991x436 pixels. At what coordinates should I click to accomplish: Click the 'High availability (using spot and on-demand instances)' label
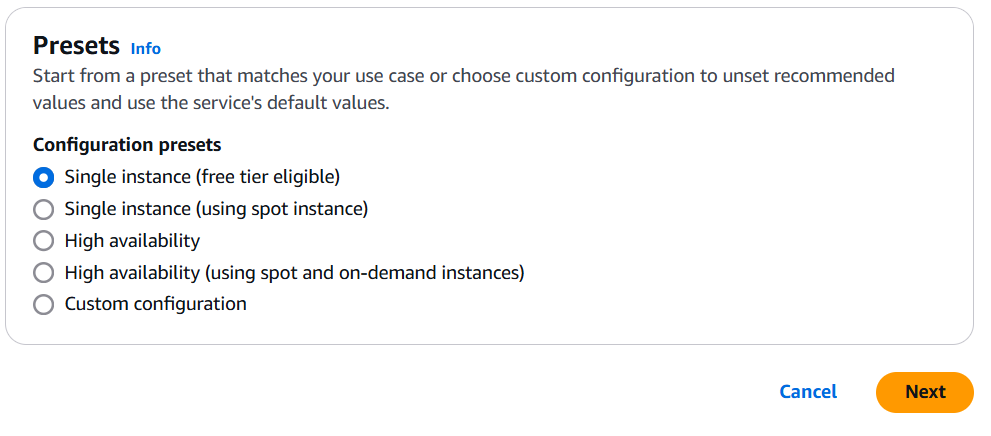click(x=294, y=272)
